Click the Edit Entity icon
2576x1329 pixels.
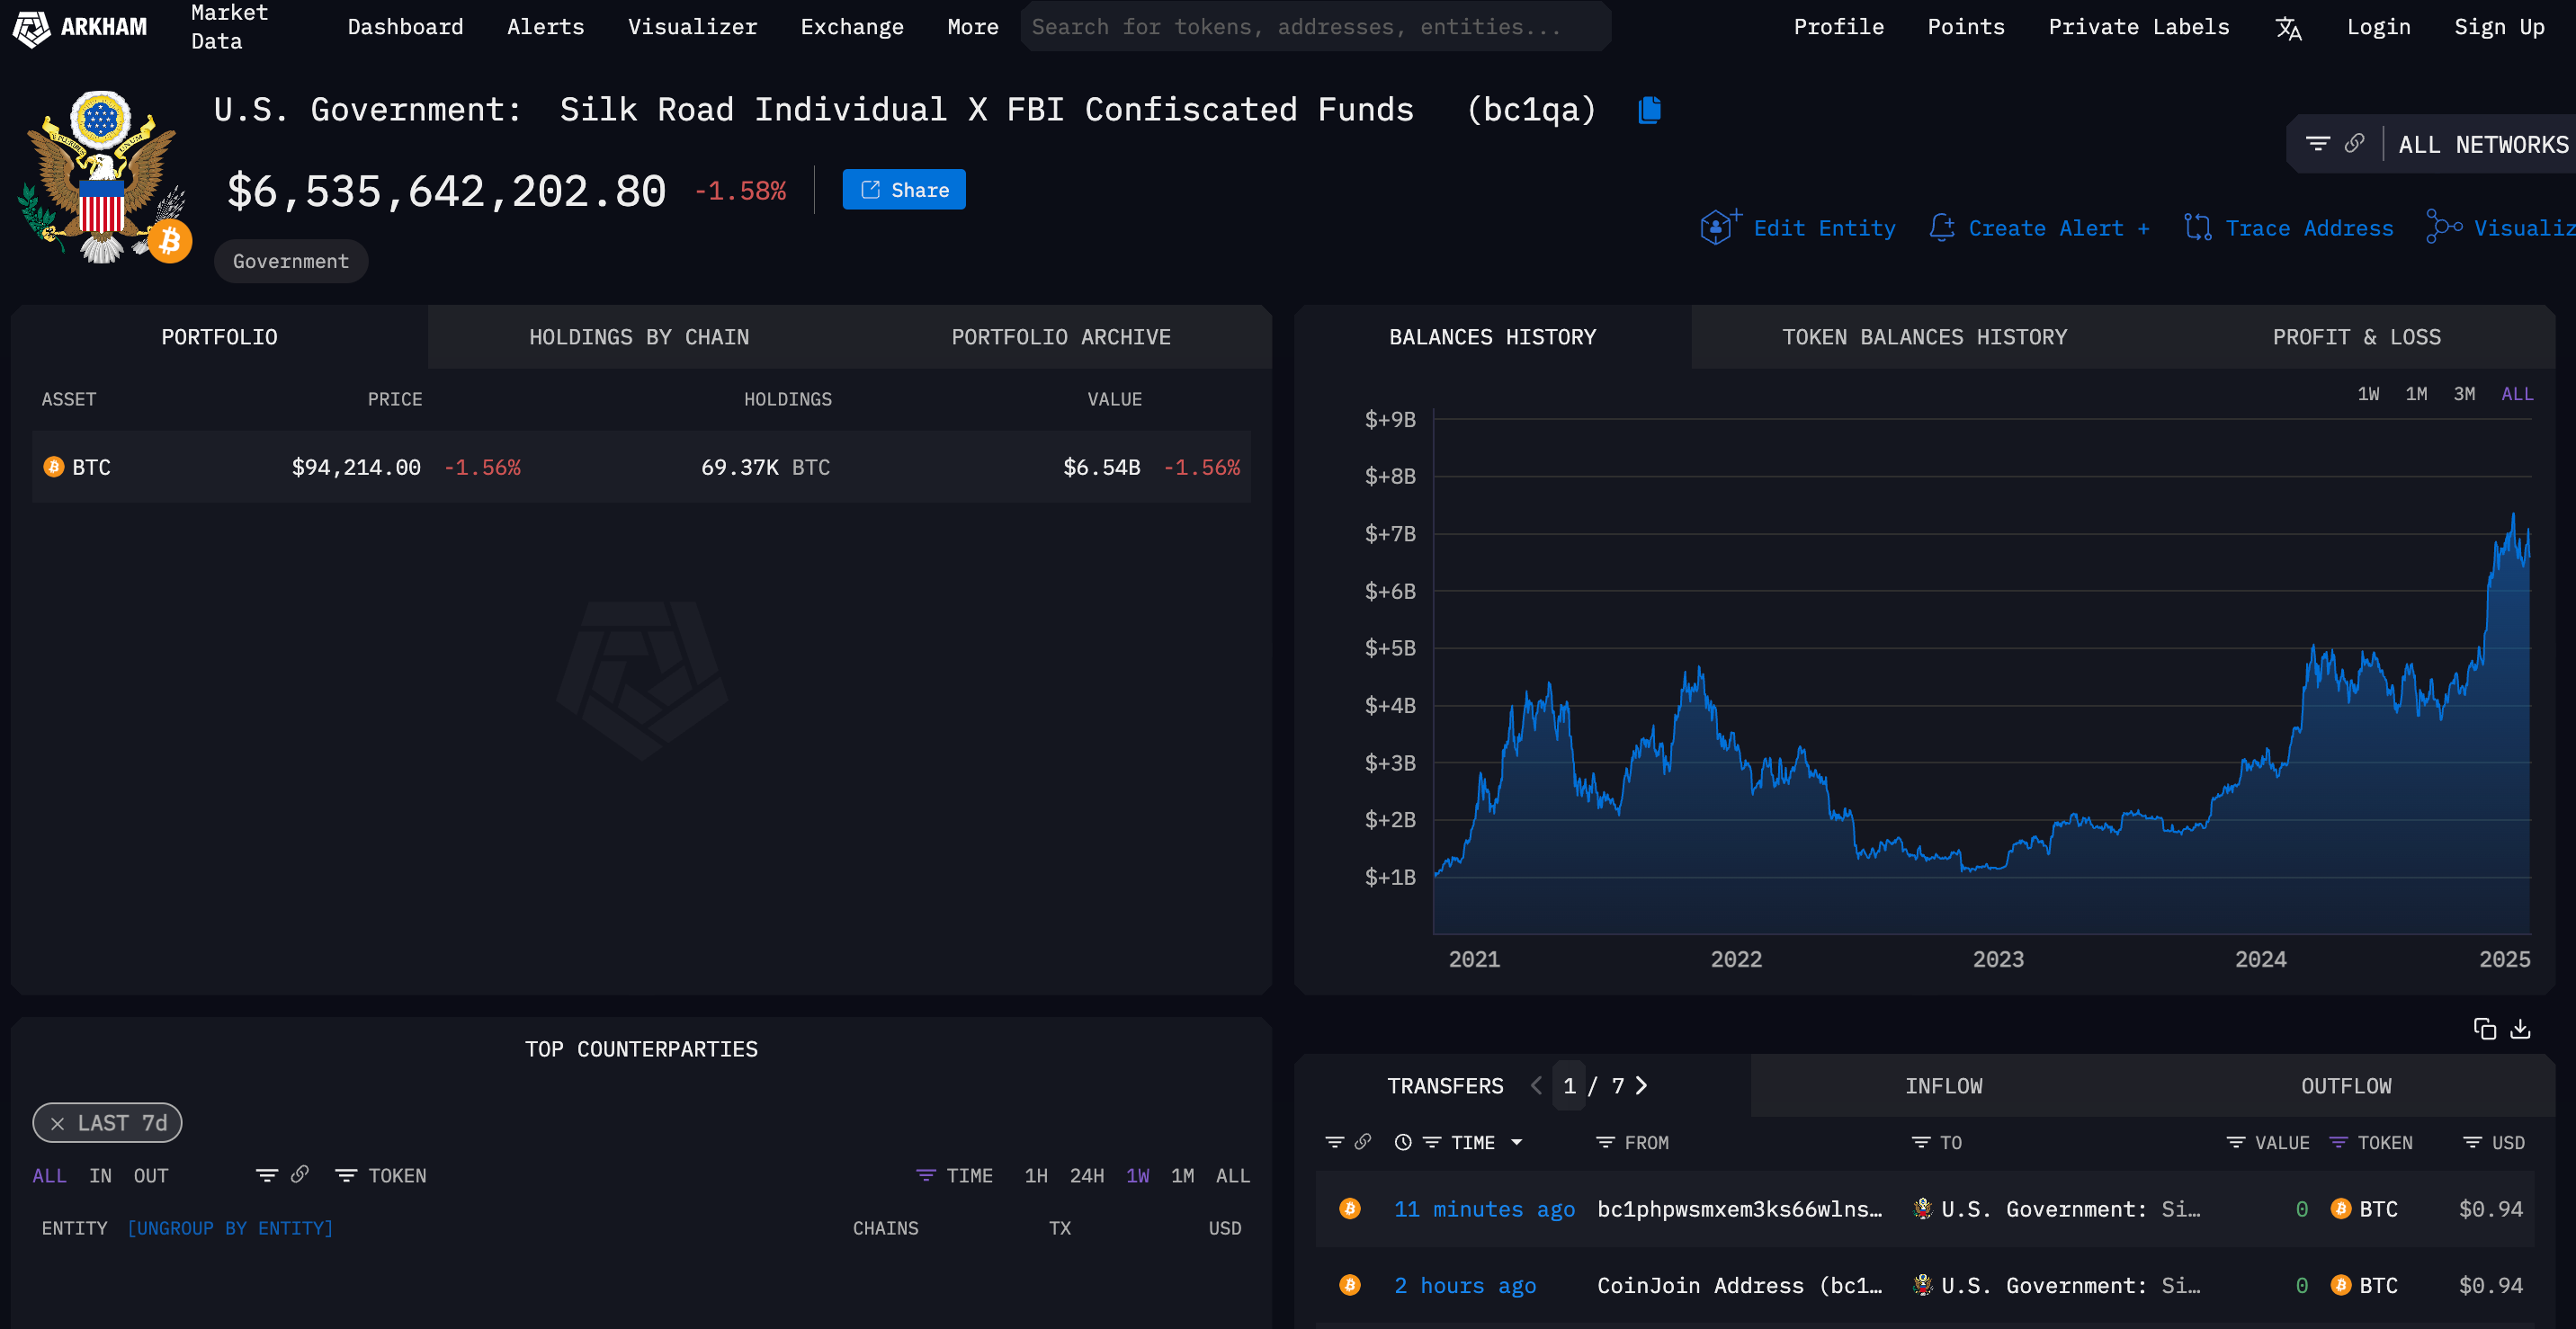click(x=1719, y=228)
